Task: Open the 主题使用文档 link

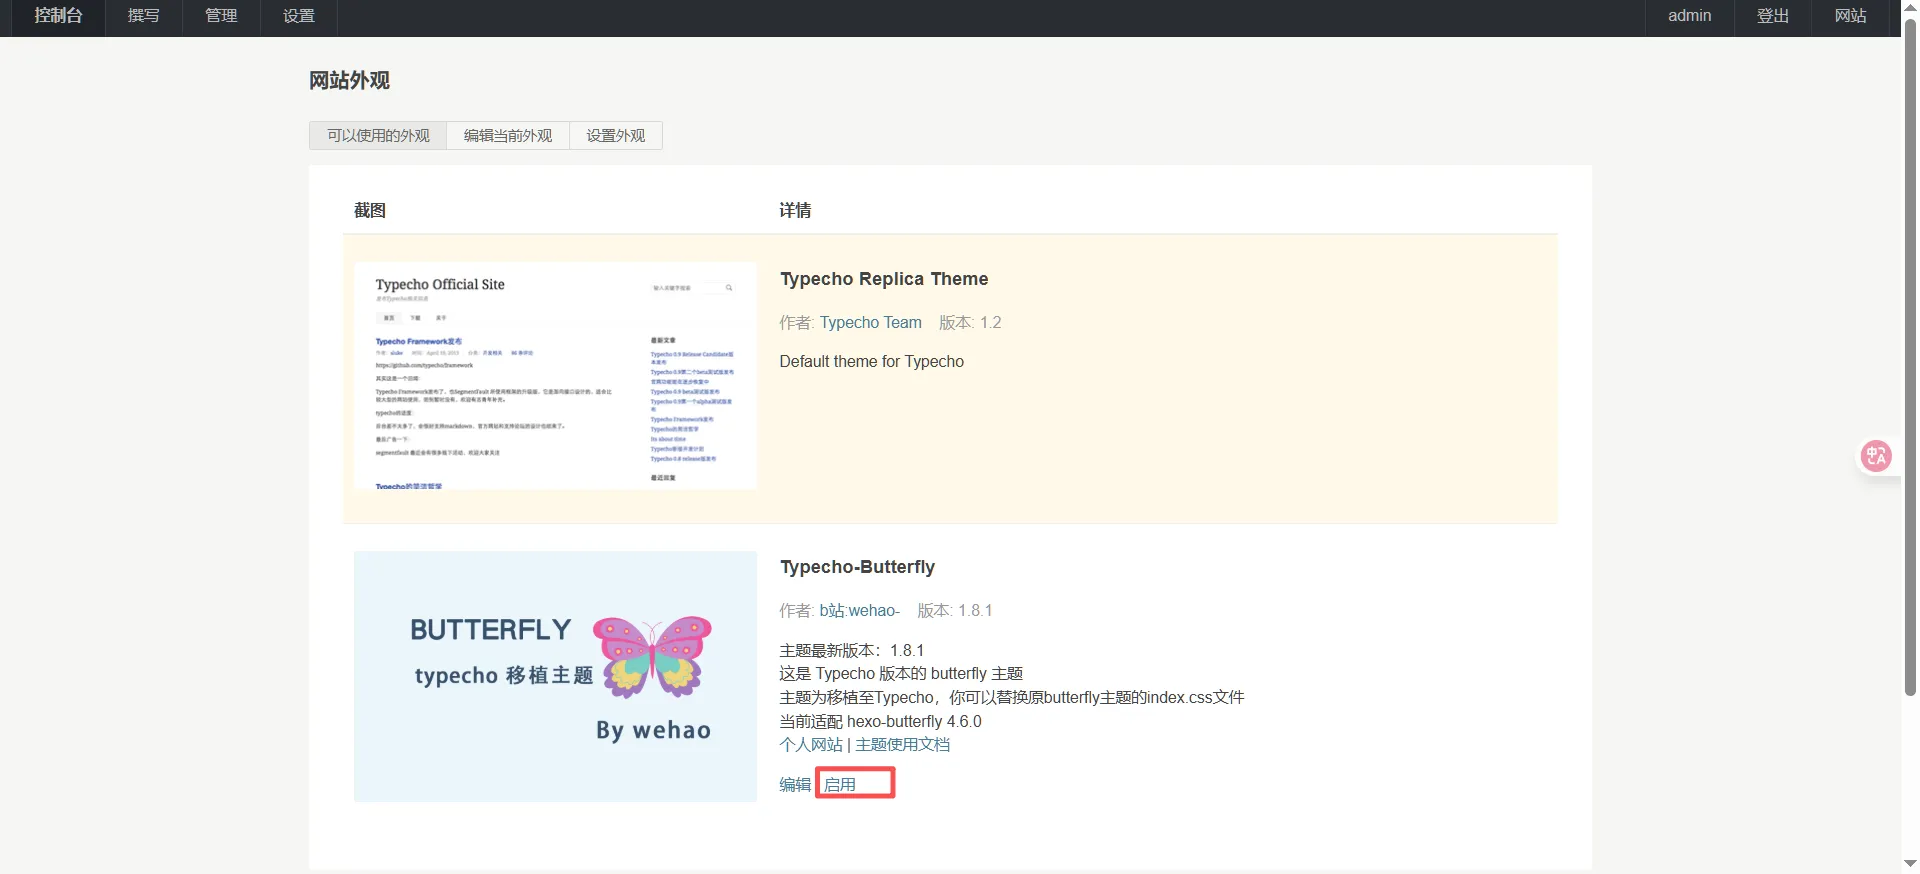Action: [x=903, y=745]
